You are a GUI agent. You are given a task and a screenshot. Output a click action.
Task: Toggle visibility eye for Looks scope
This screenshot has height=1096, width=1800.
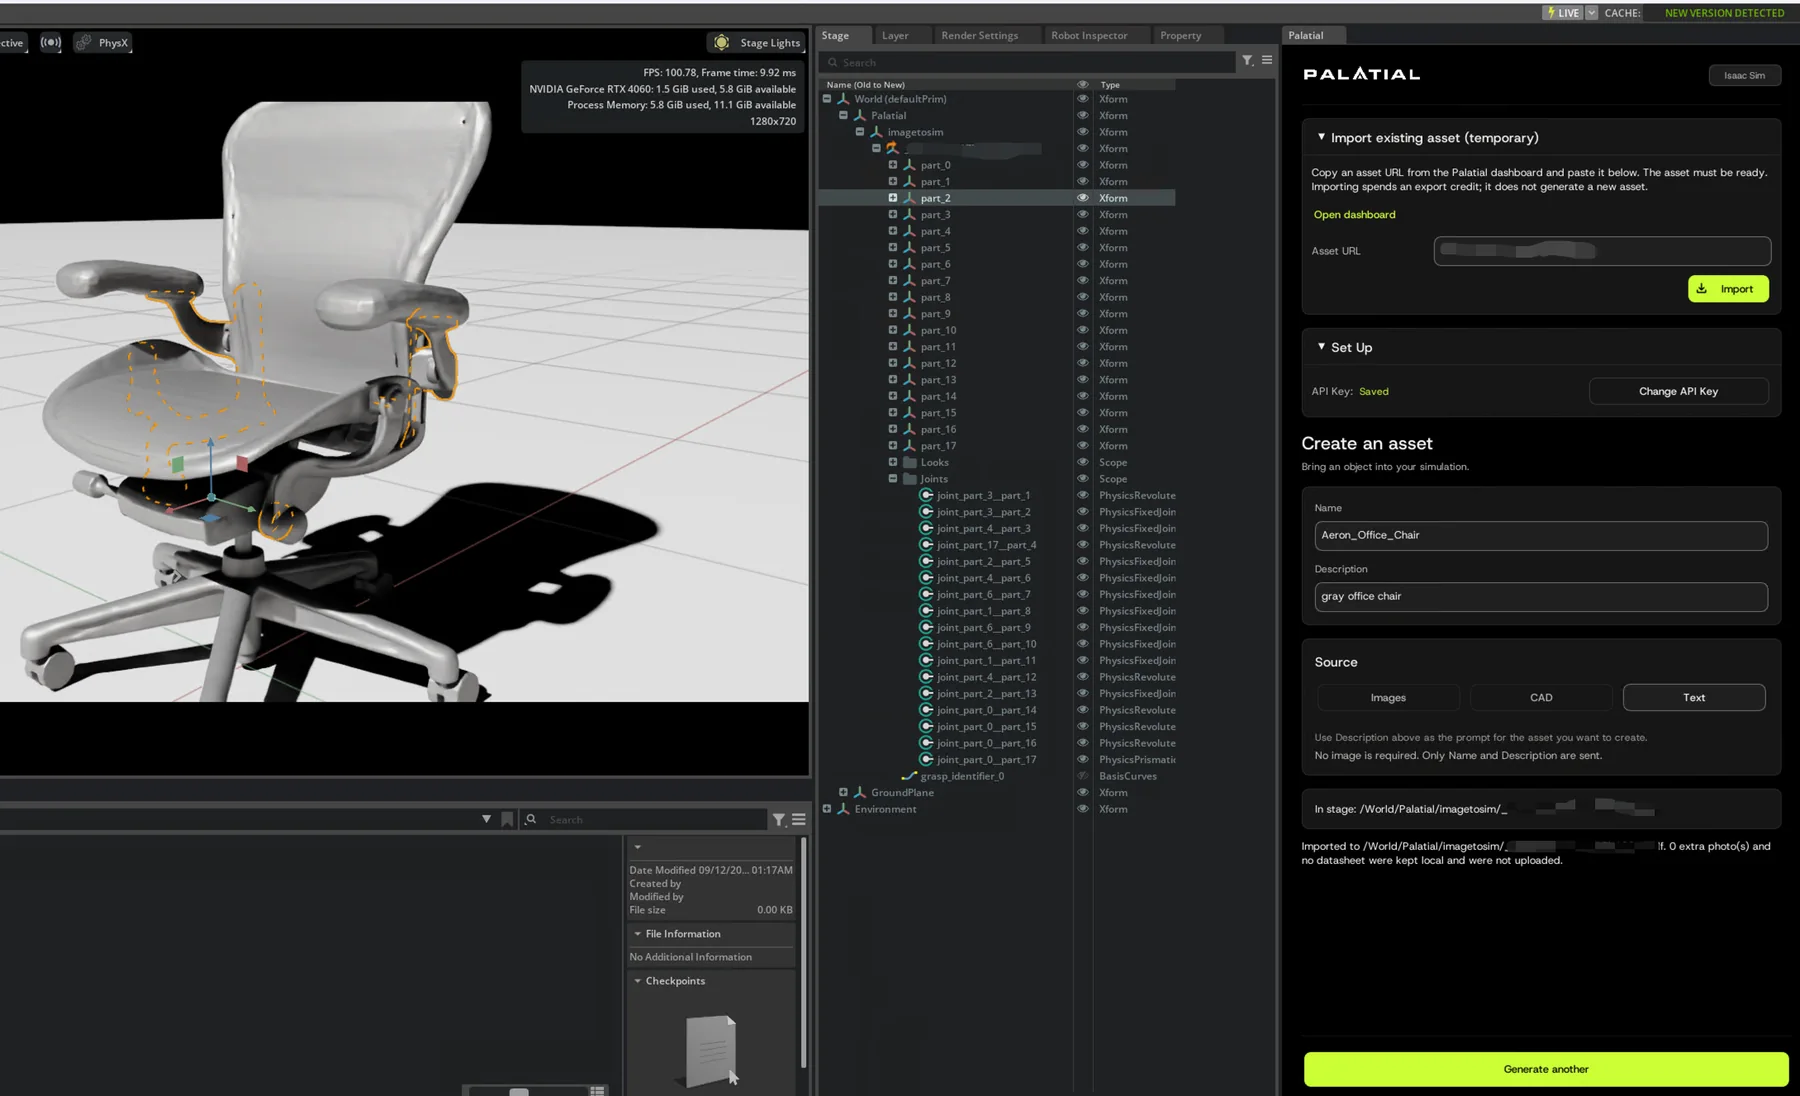click(x=1082, y=462)
